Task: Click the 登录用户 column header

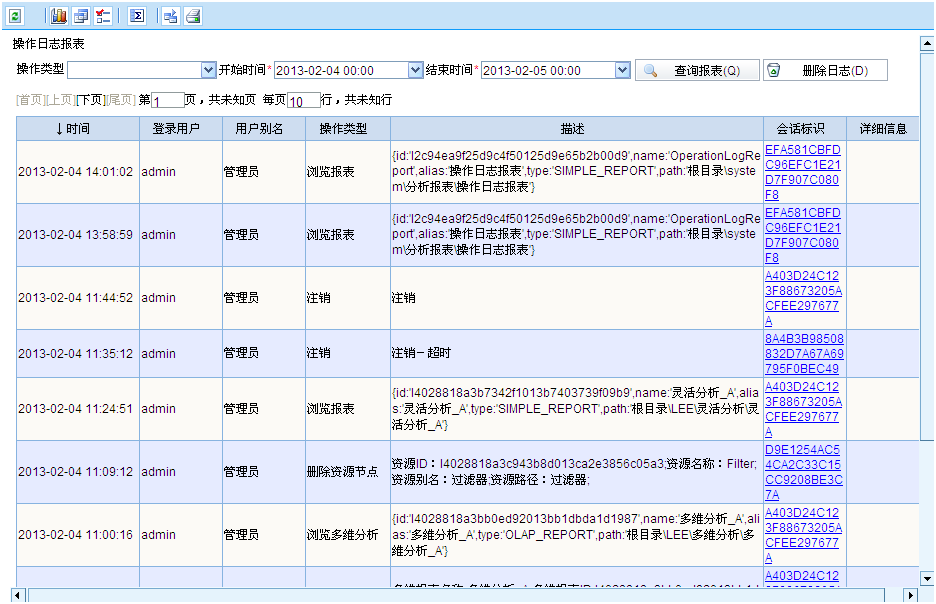Action: (x=181, y=128)
